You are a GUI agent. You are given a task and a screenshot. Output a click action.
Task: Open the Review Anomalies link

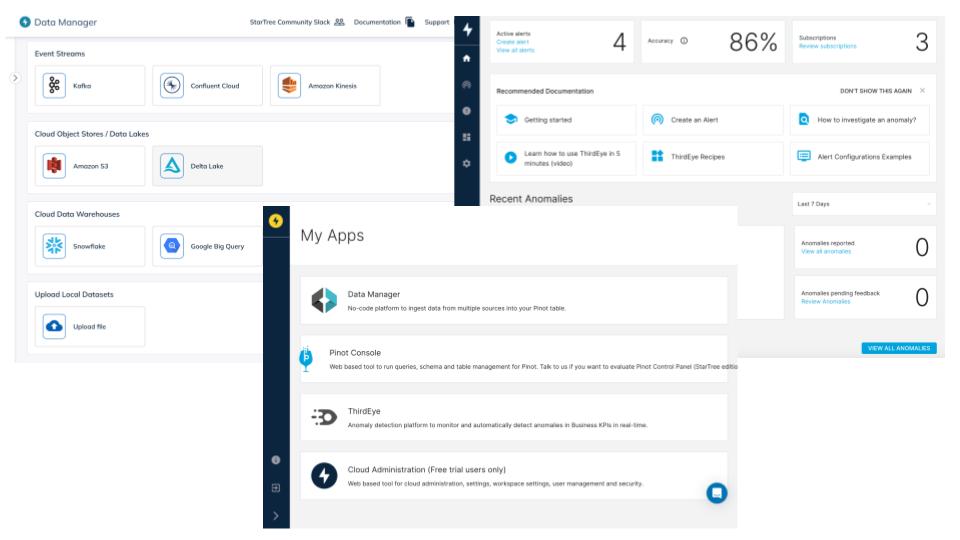[x=825, y=302]
